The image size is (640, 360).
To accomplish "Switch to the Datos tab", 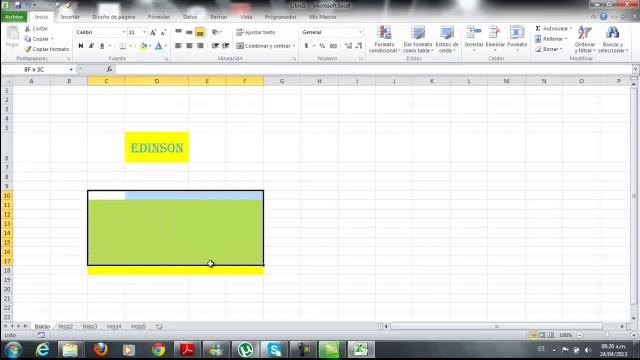I will tap(190, 17).
